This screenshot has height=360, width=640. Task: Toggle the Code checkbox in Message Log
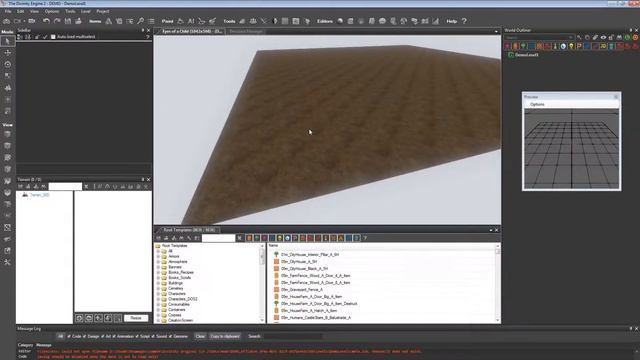[69, 336]
